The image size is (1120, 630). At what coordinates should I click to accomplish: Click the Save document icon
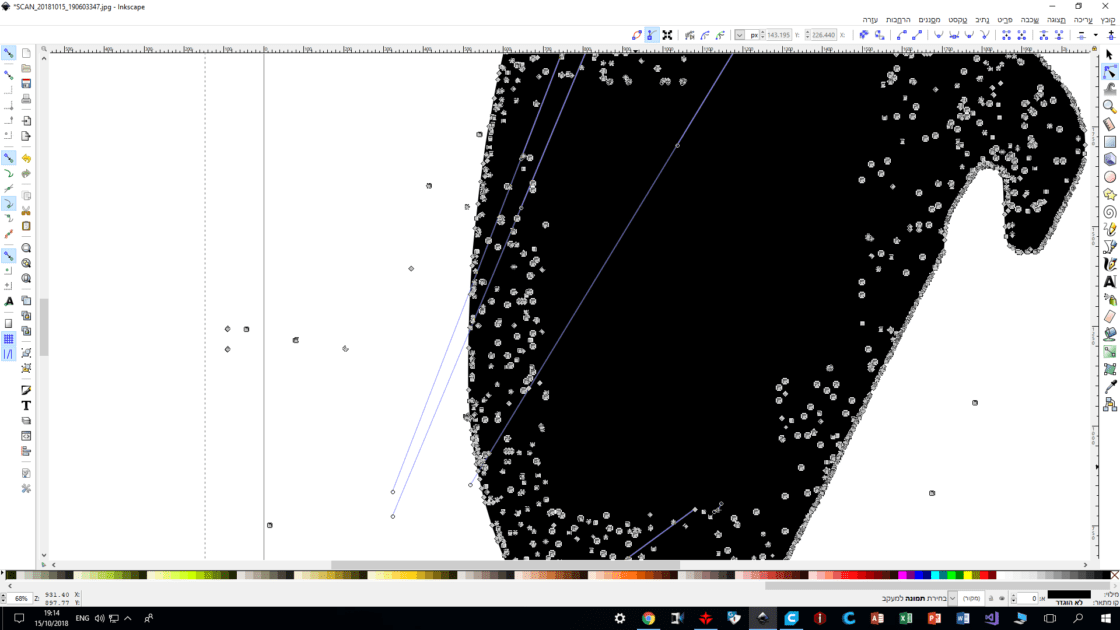(x=26, y=84)
